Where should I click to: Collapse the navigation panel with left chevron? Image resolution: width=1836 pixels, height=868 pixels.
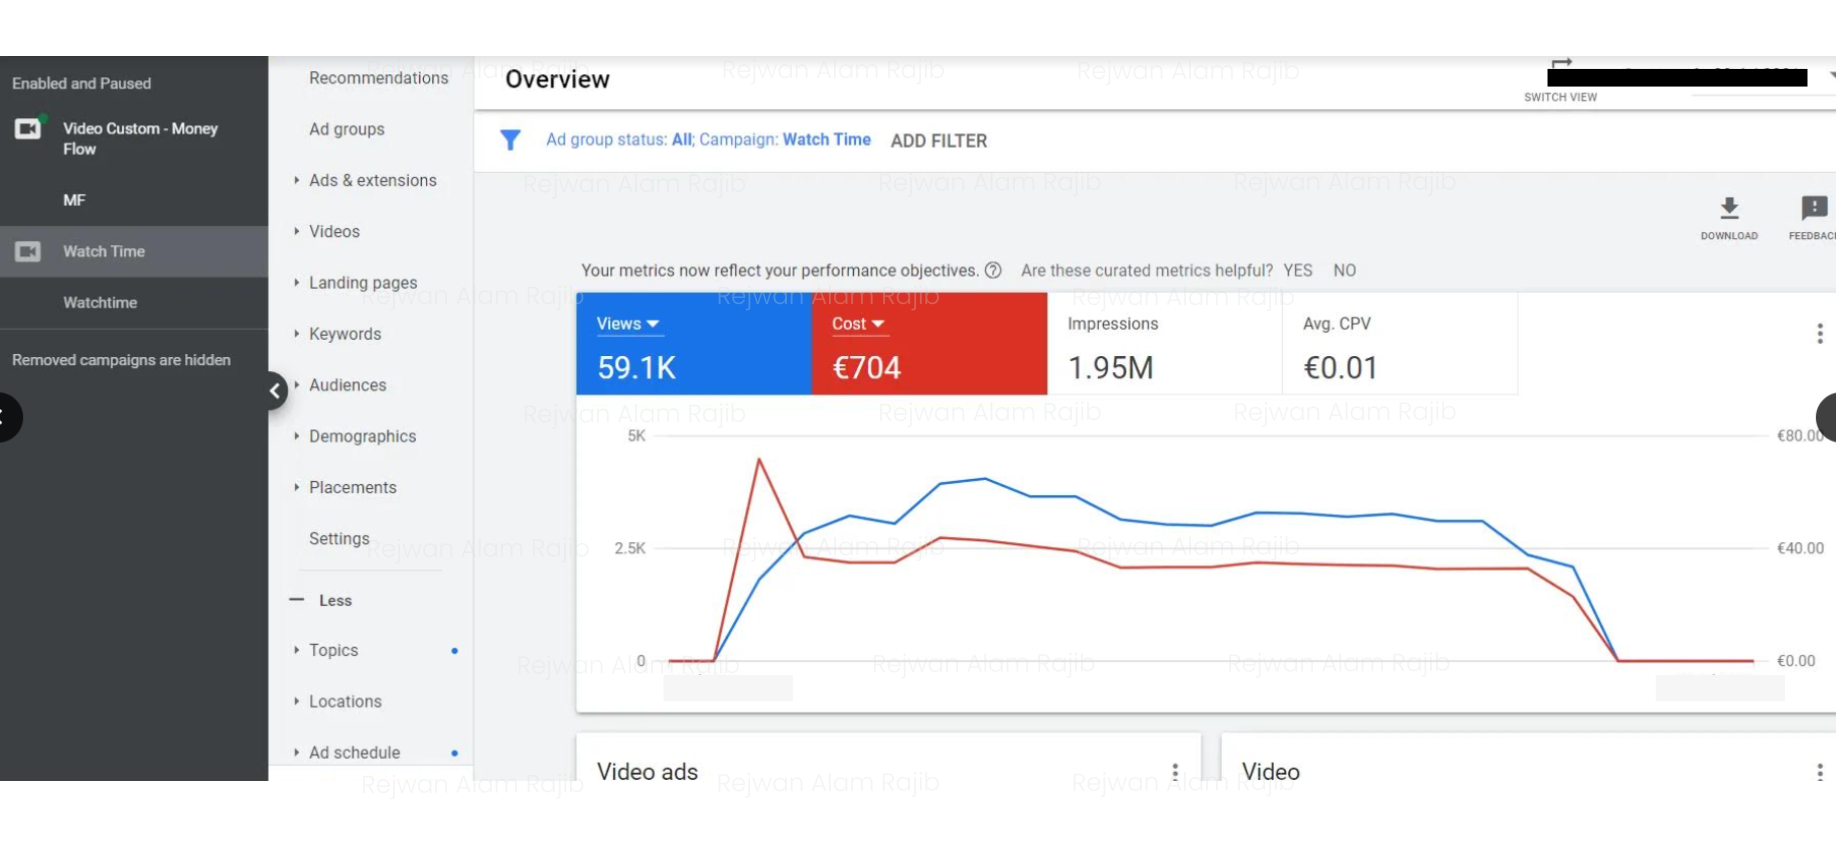coord(275,391)
